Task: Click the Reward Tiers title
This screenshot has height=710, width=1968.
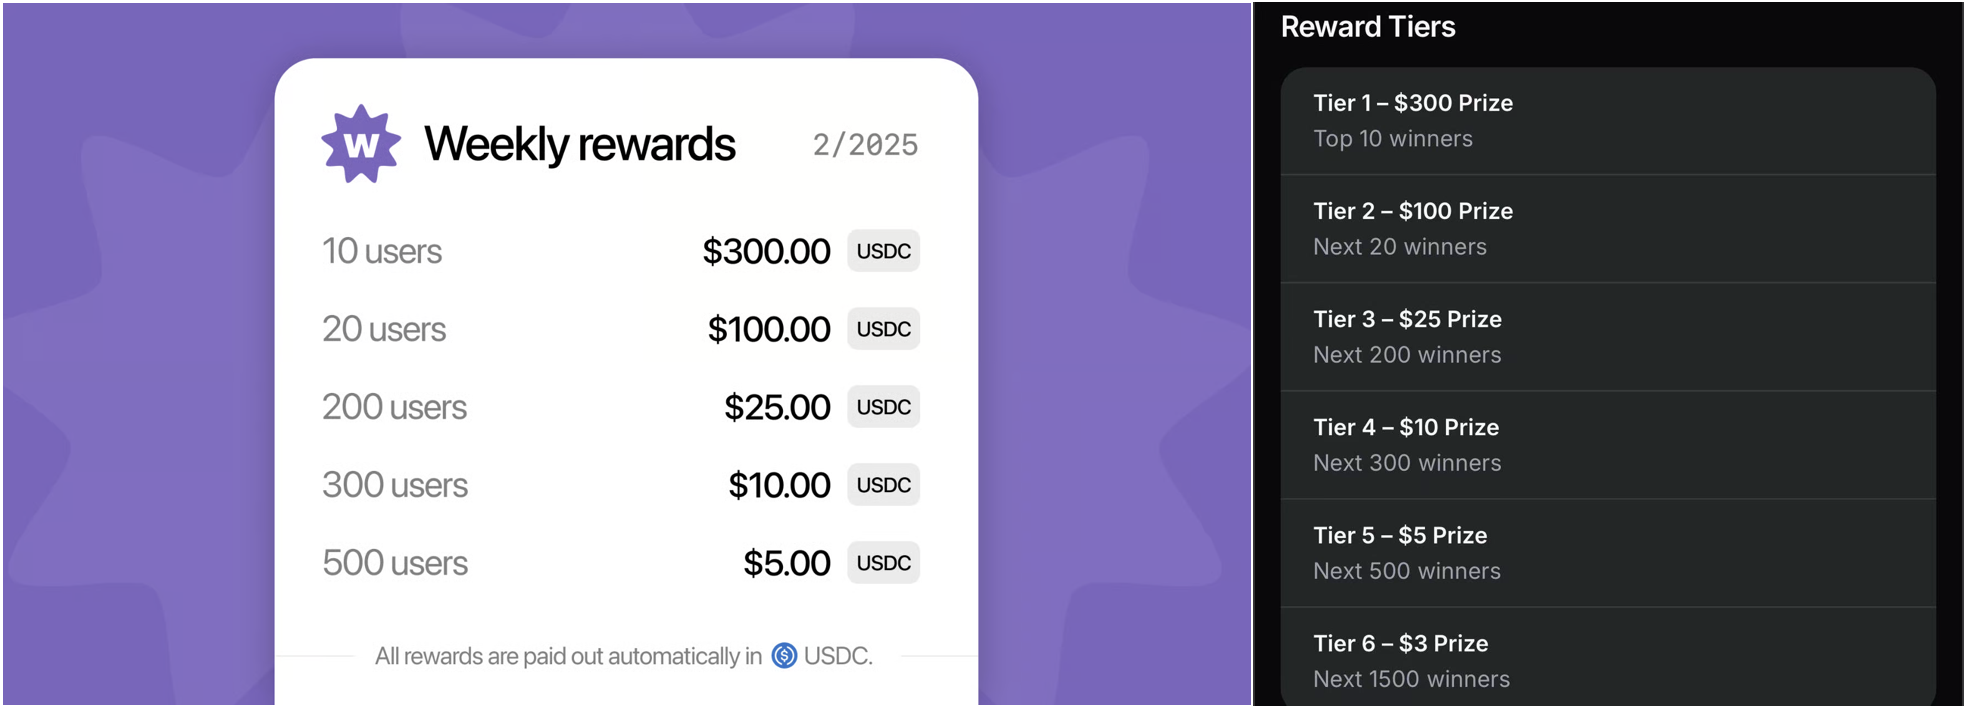Action: (x=1367, y=27)
